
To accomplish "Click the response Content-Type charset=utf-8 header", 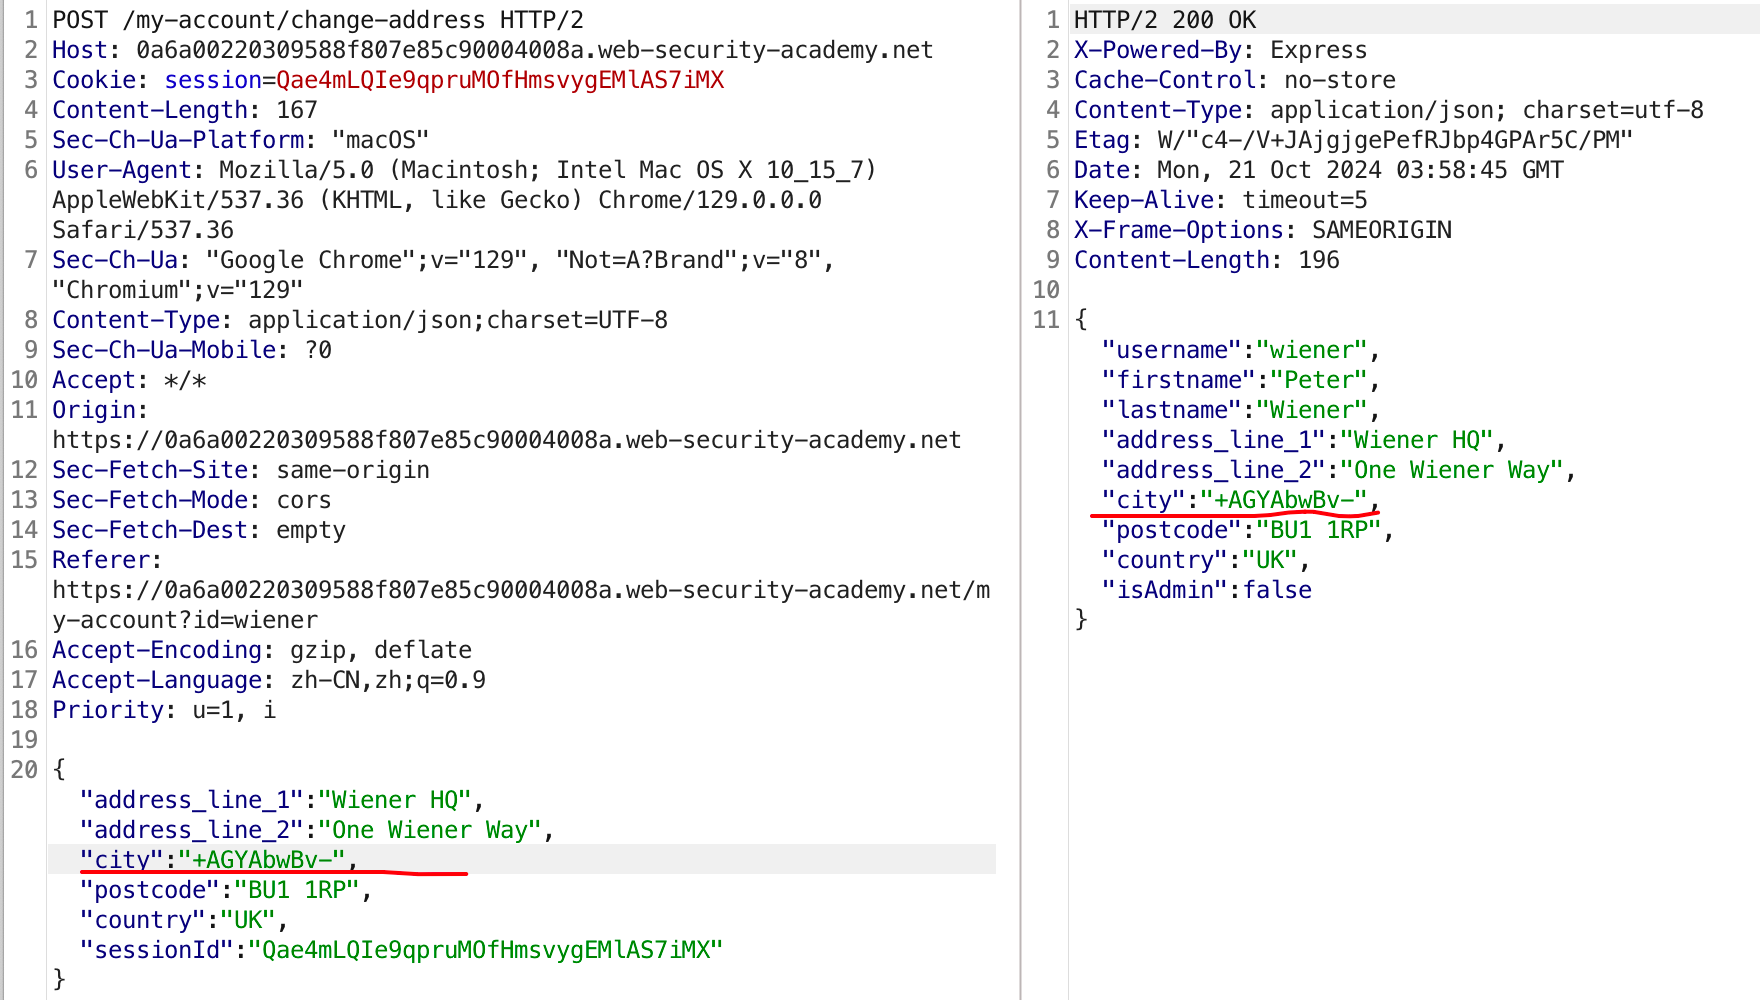I will (1389, 110).
